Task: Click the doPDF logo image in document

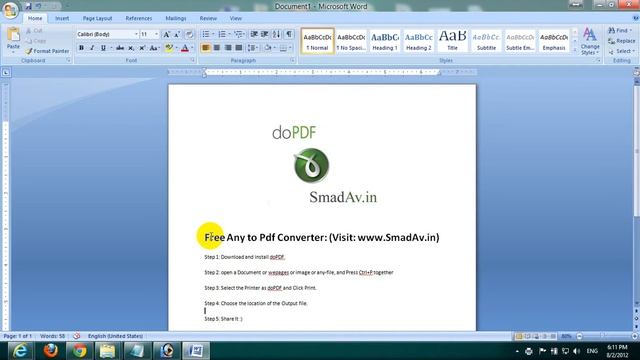Action: [311, 165]
